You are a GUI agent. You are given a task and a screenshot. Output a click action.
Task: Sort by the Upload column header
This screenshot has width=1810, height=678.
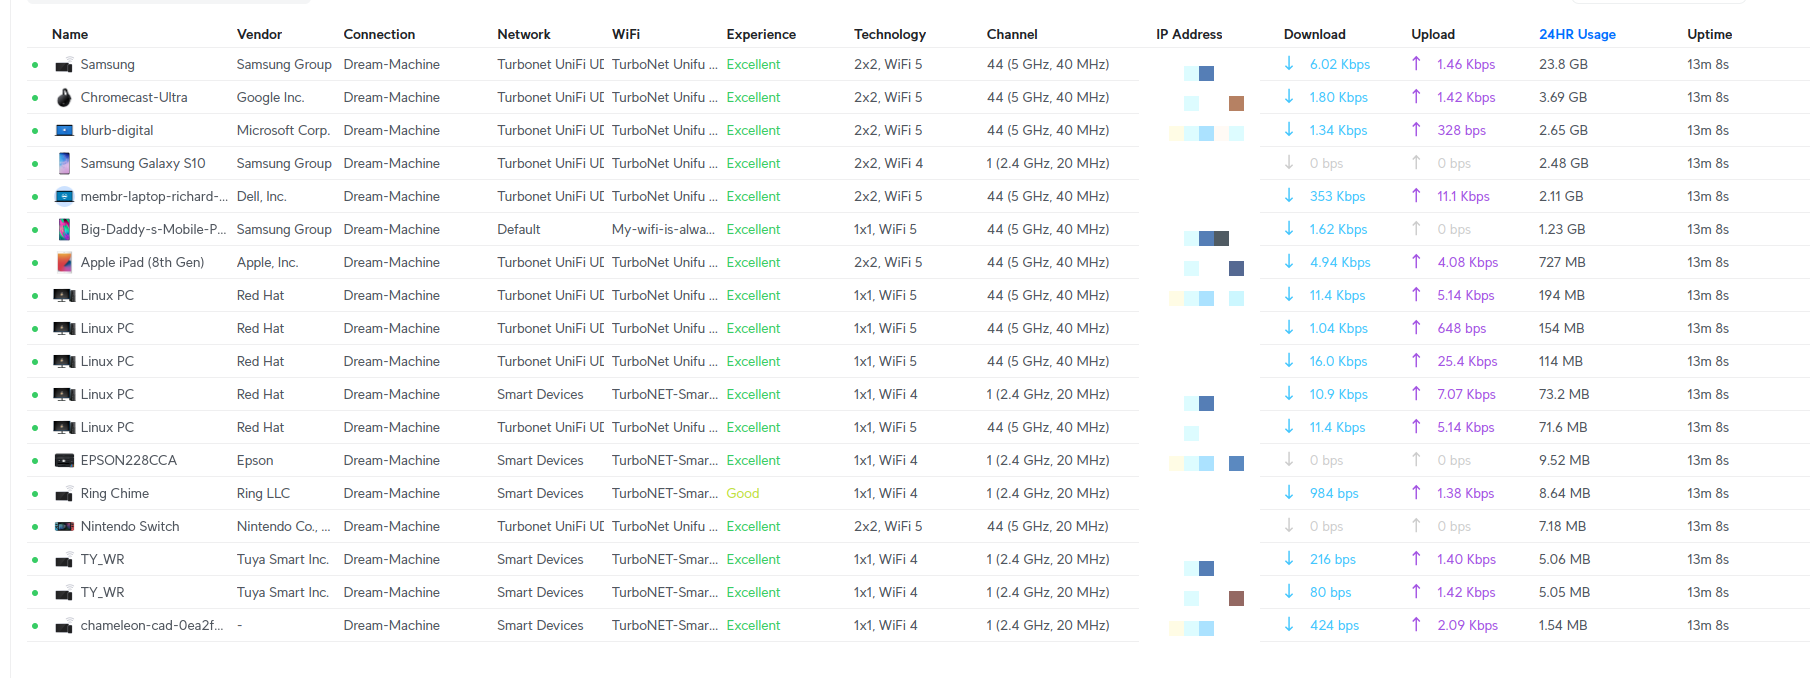click(x=1433, y=34)
